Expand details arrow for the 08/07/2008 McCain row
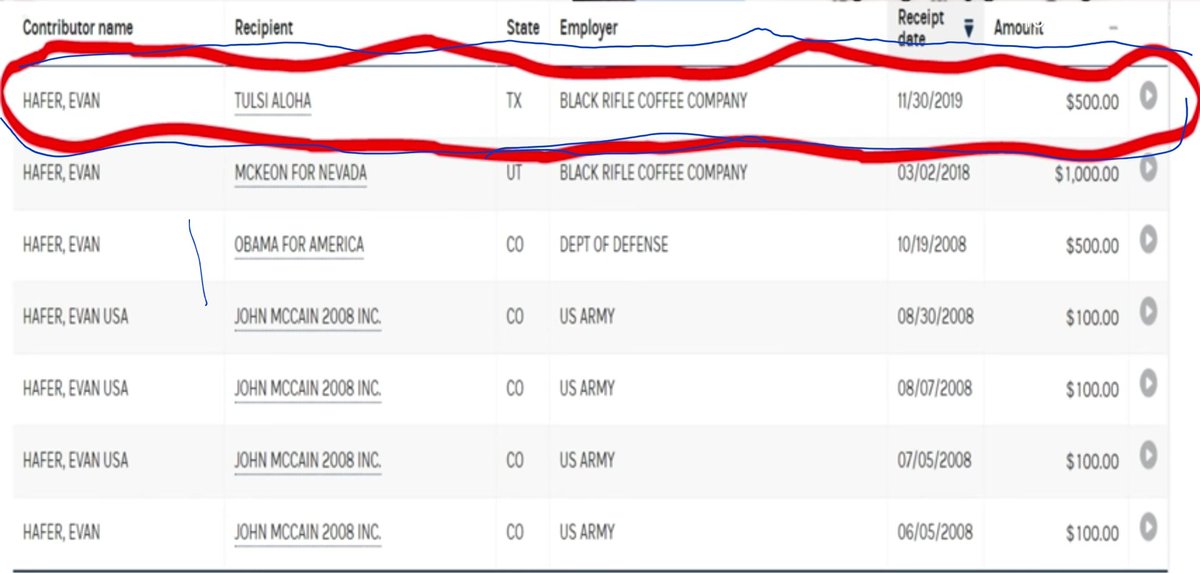The image size is (1200, 573). point(1148,382)
